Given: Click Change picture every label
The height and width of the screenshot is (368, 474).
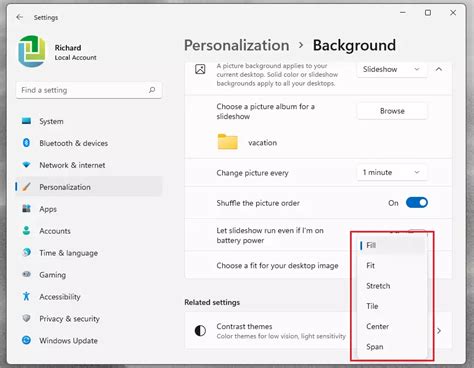Looking at the screenshot, I should tap(252, 173).
